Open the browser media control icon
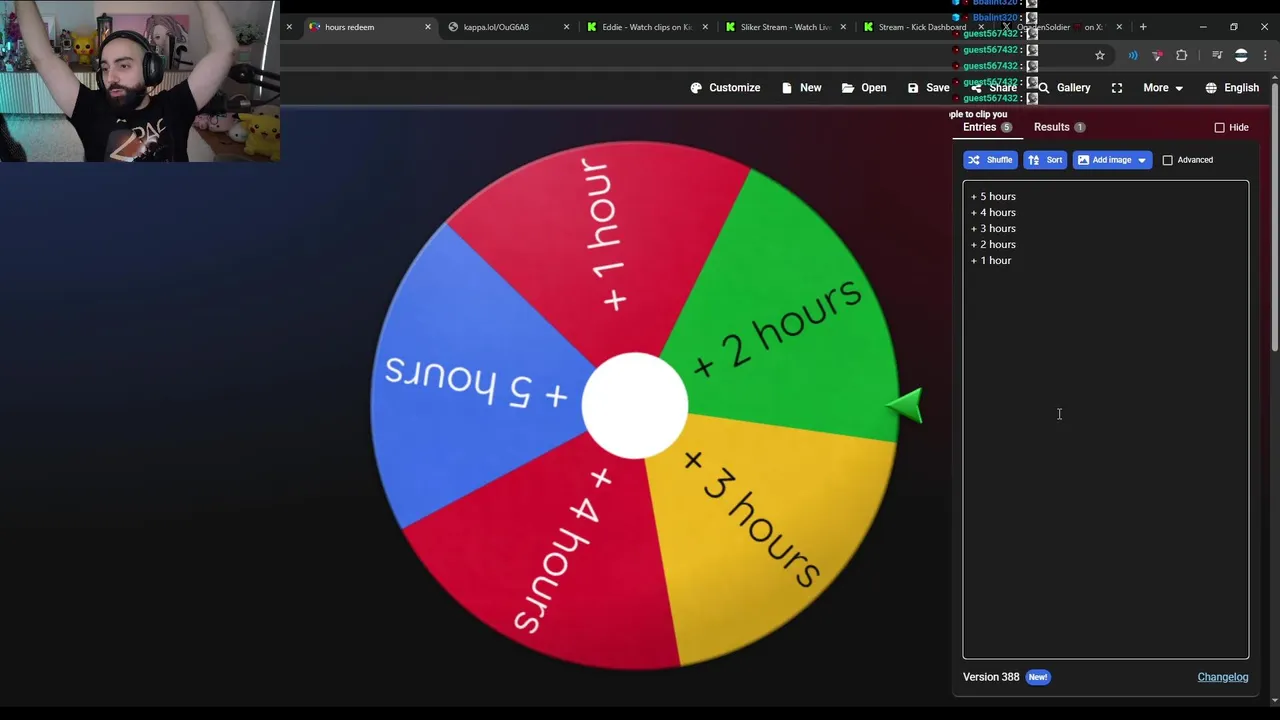Viewport: 1280px width, 720px height. click(x=1217, y=56)
